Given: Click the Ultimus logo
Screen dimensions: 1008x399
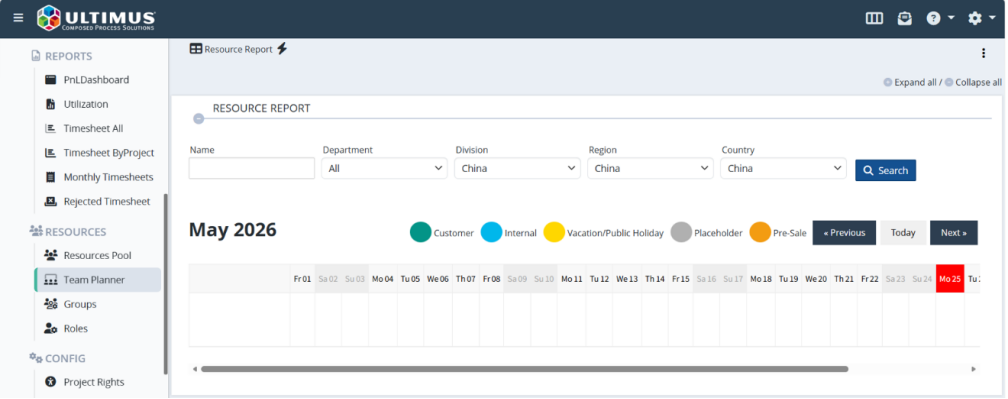Looking at the screenshot, I should [96, 18].
